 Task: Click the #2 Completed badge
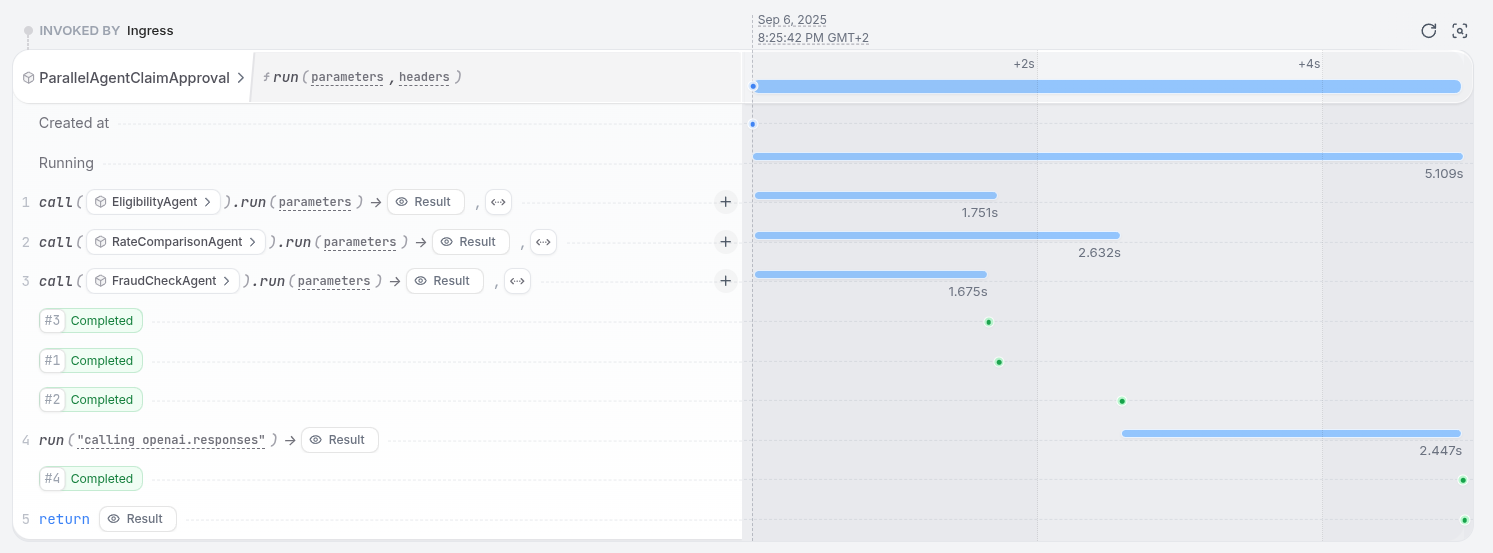click(x=91, y=400)
